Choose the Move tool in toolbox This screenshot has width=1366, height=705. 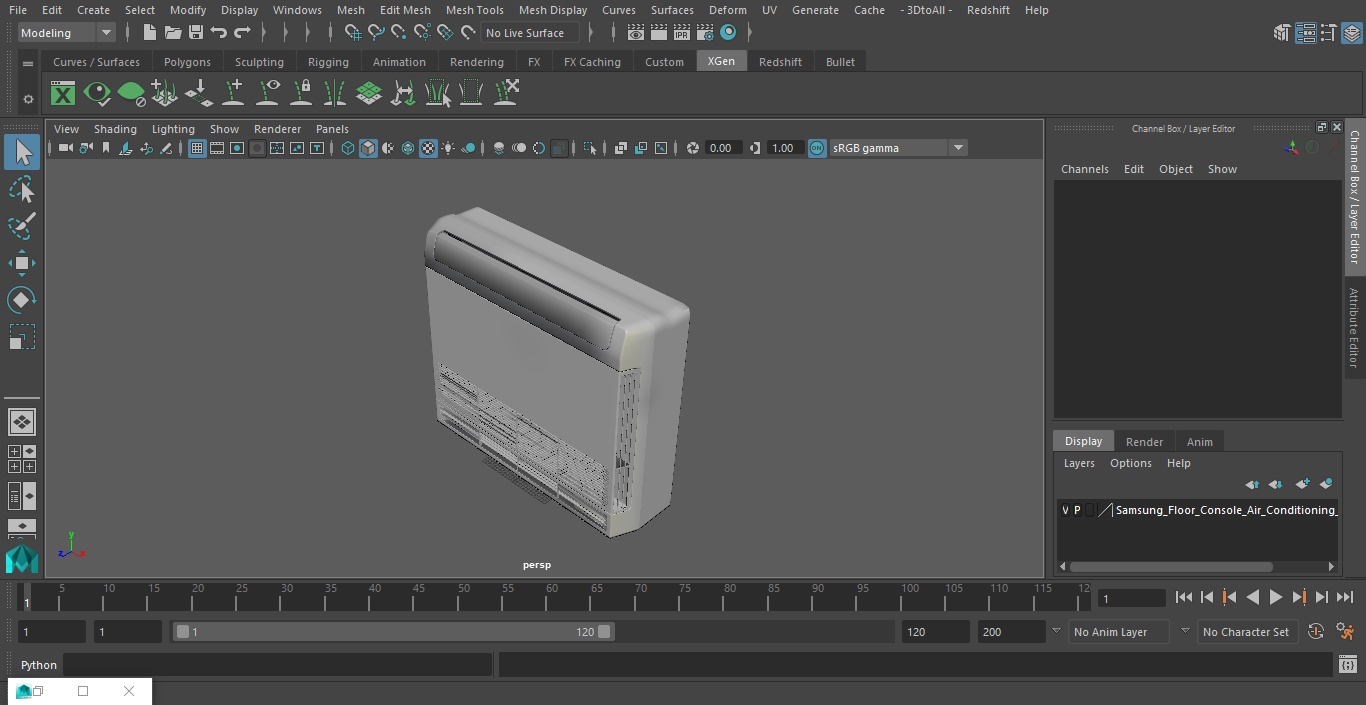pos(22,263)
